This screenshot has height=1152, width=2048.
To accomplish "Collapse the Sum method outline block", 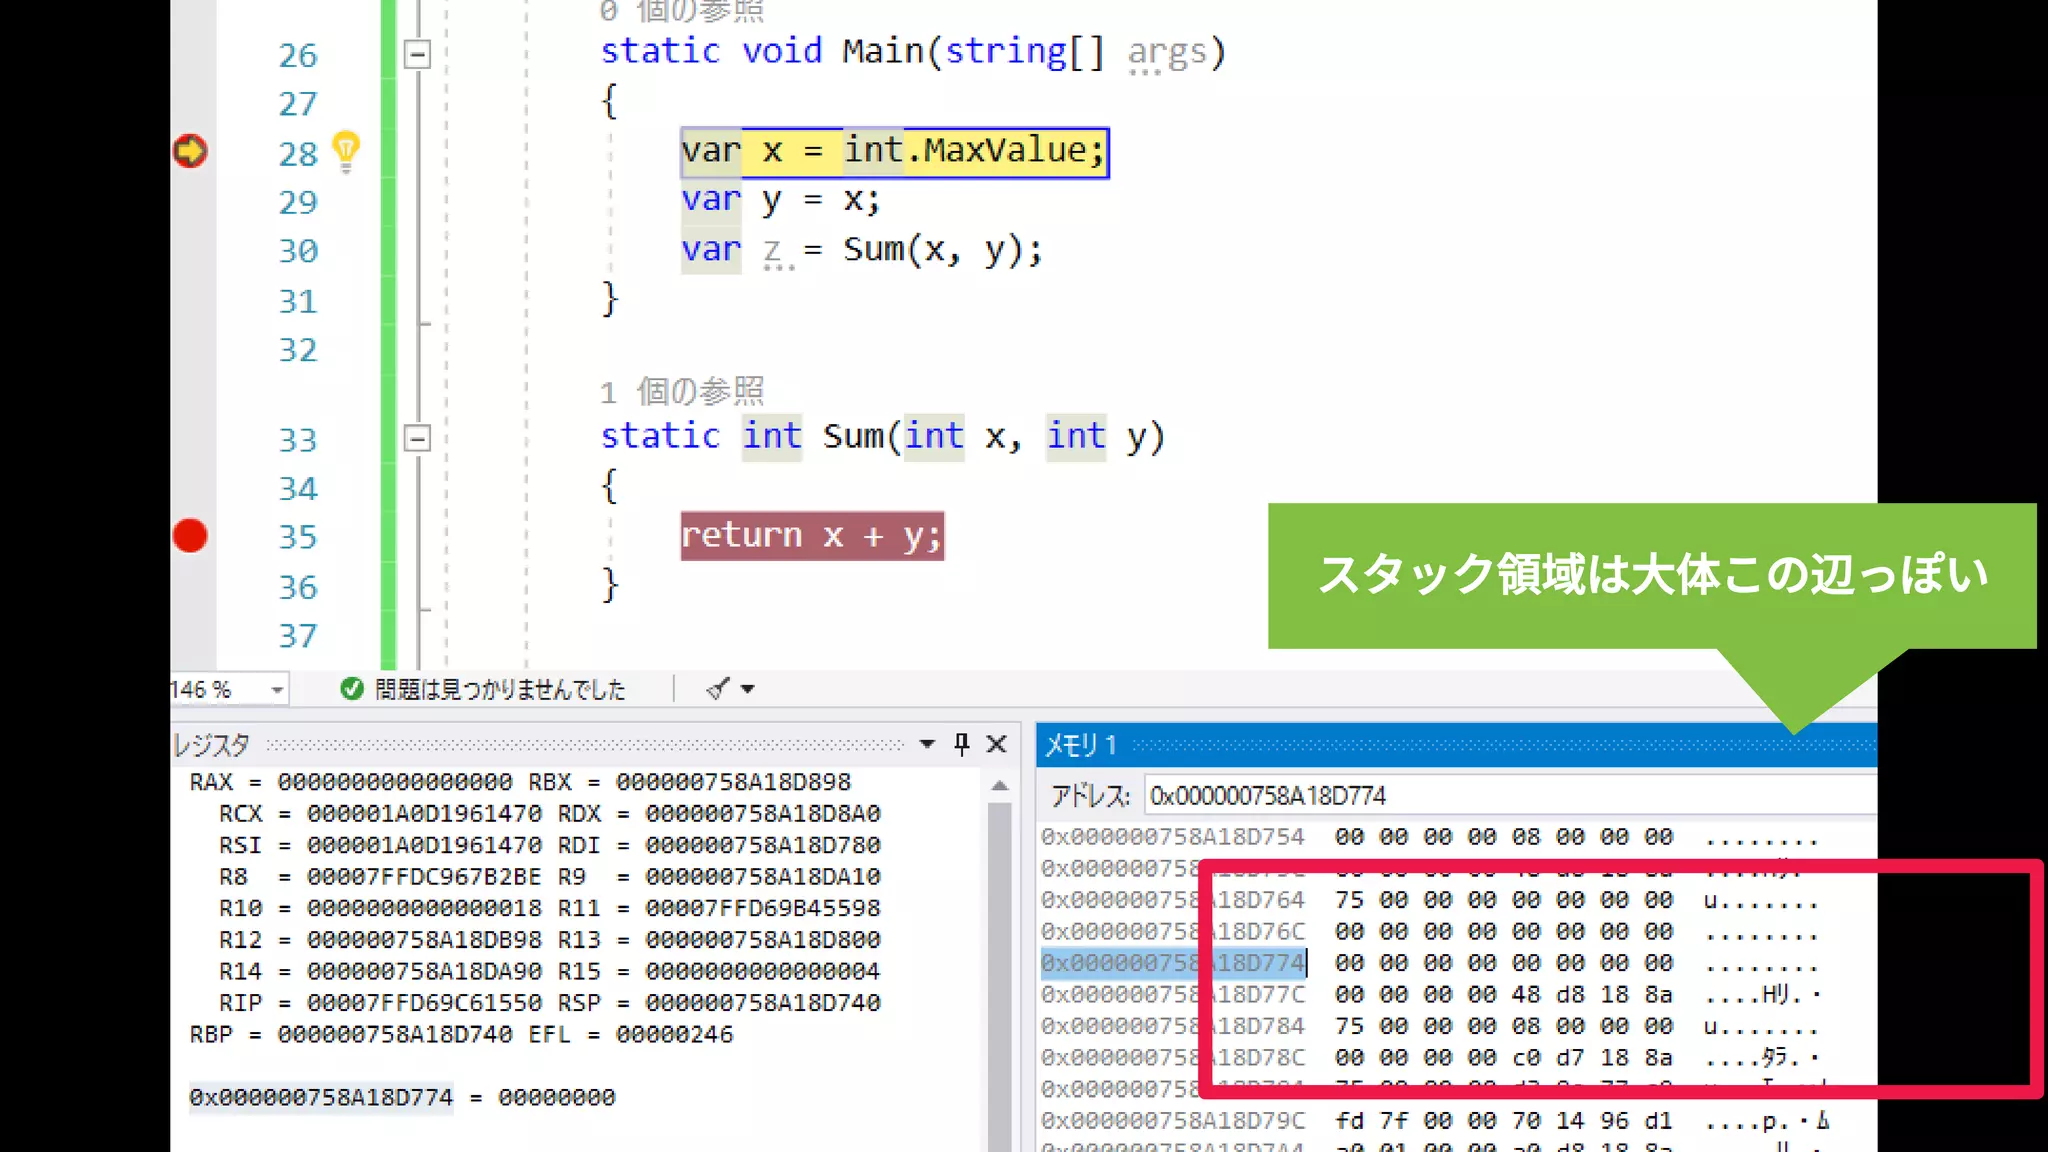I will click(x=417, y=438).
